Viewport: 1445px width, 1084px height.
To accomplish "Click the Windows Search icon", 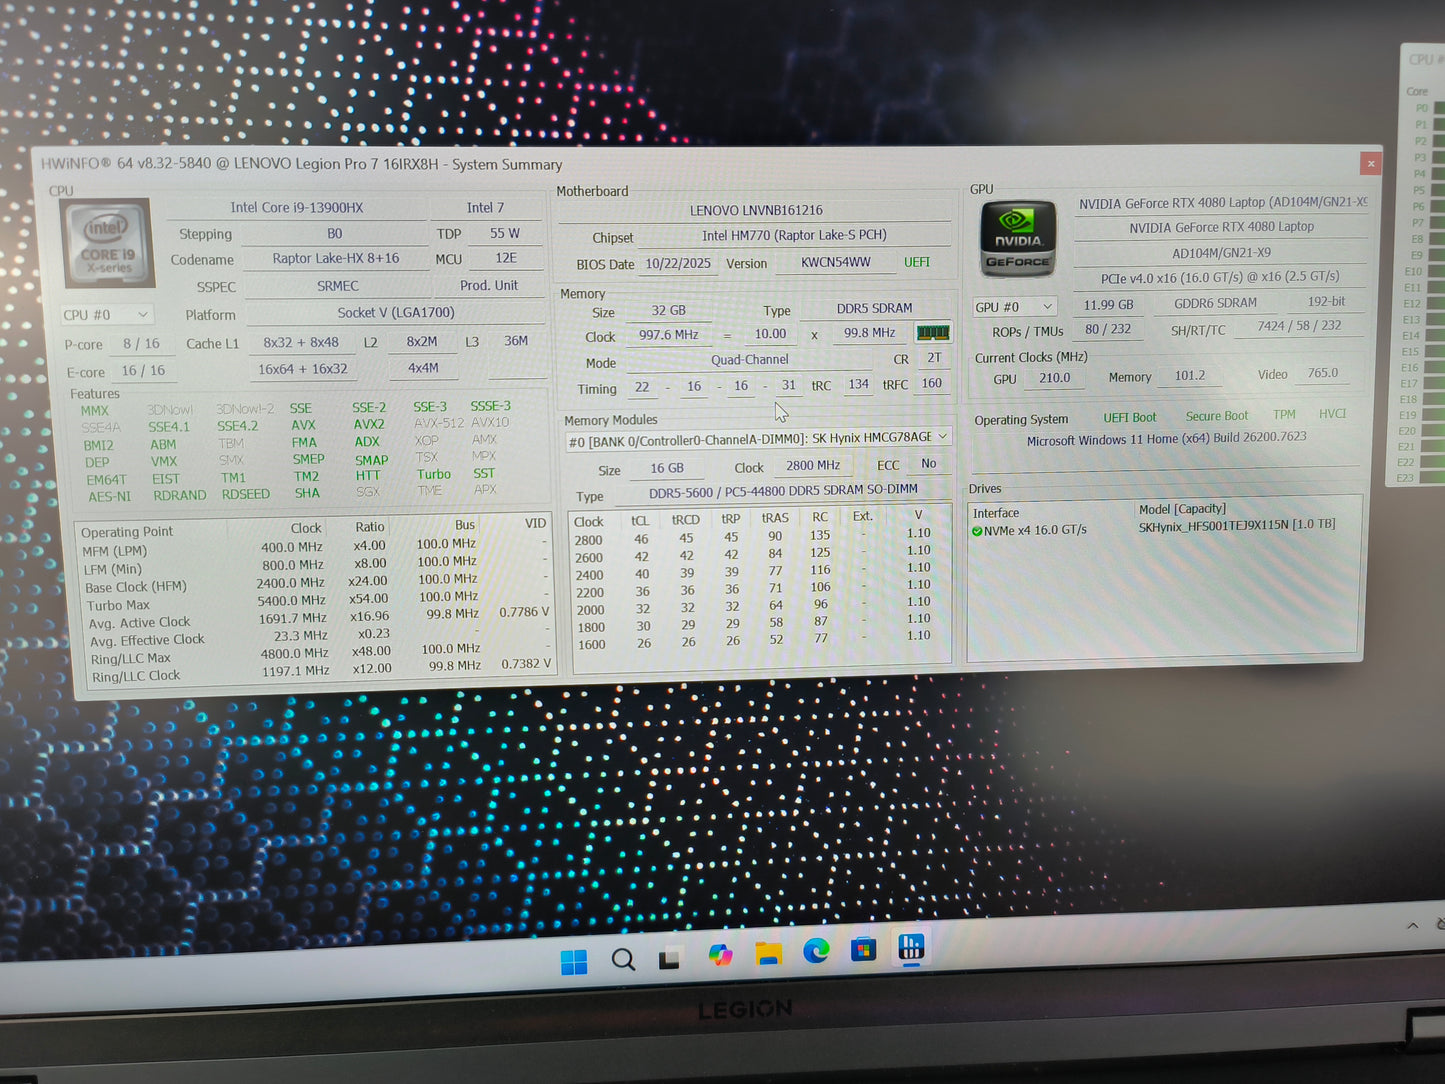I will pyautogui.click(x=624, y=958).
